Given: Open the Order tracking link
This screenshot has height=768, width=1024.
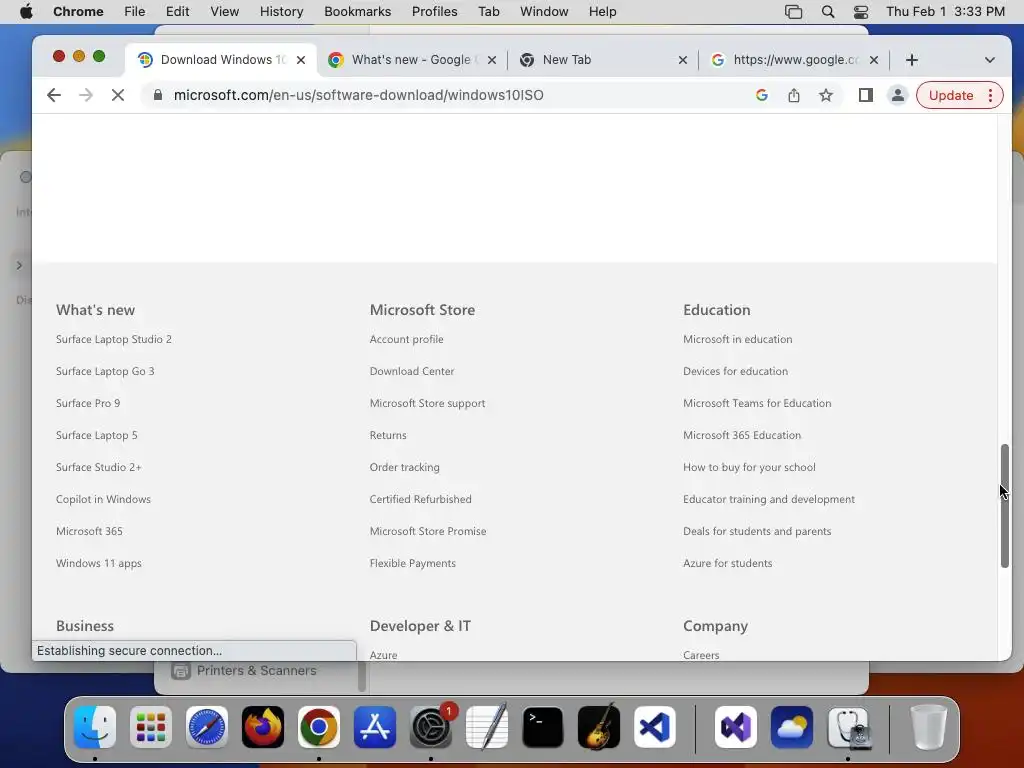Looking at the screenshot, I should [x=404, y=467].
